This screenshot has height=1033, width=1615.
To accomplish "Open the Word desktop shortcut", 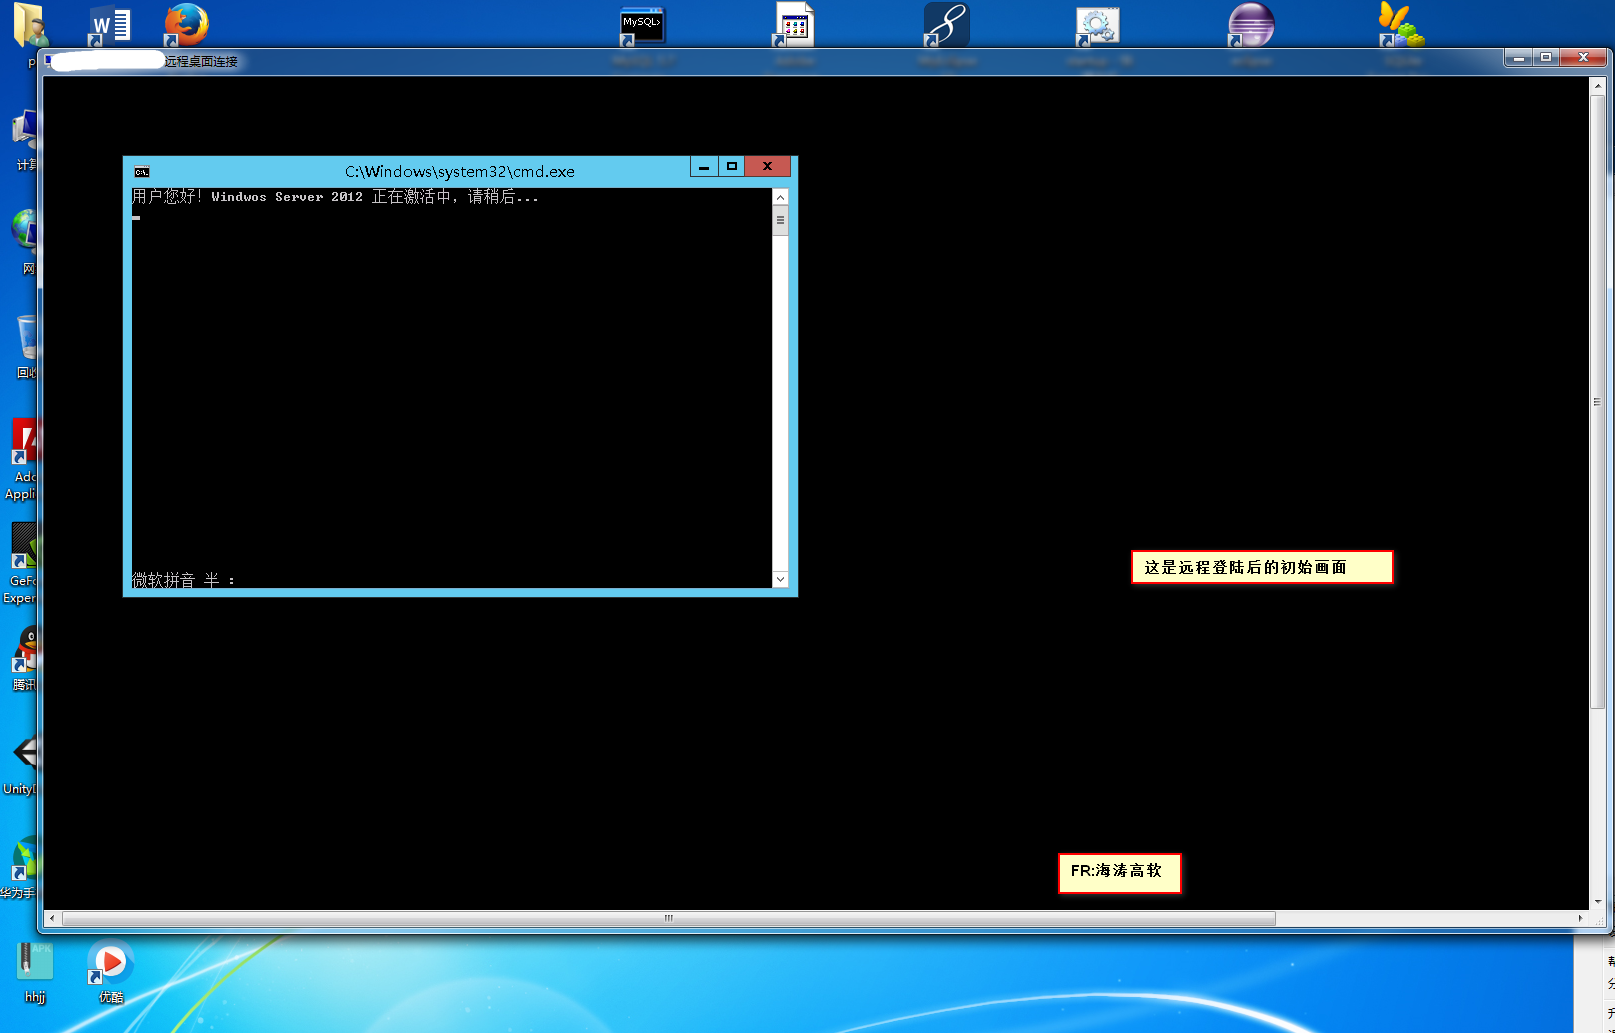I will click(110, 25).
